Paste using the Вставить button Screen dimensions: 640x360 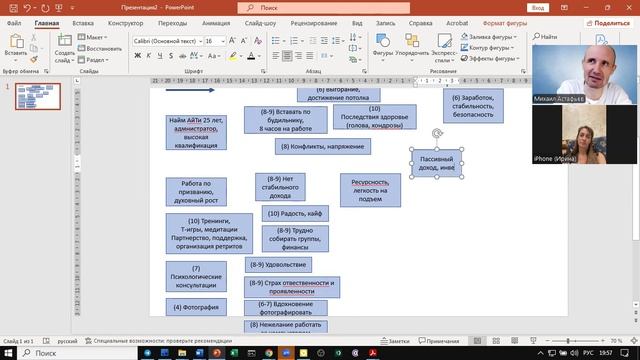coord(16,48)
